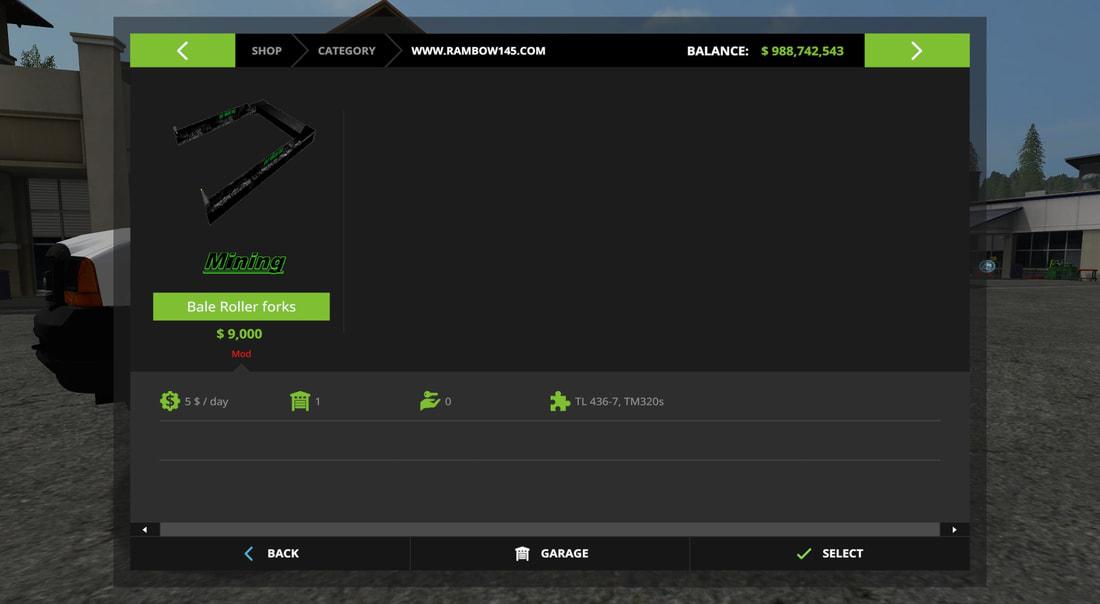Click the owned items garage icon
This screenshot has width=1100, height=604.
click(299, 401)
